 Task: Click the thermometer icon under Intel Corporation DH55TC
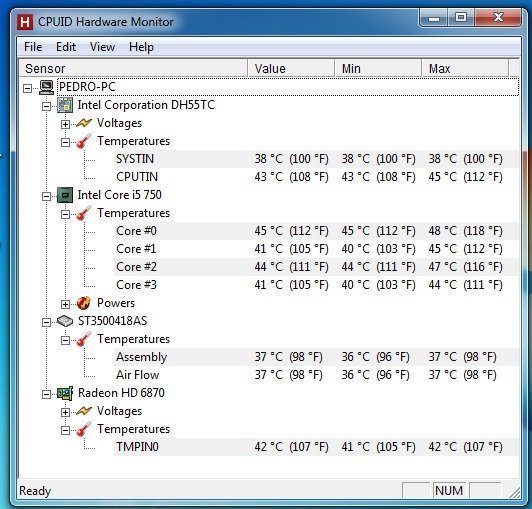click(x=84, y=141)
